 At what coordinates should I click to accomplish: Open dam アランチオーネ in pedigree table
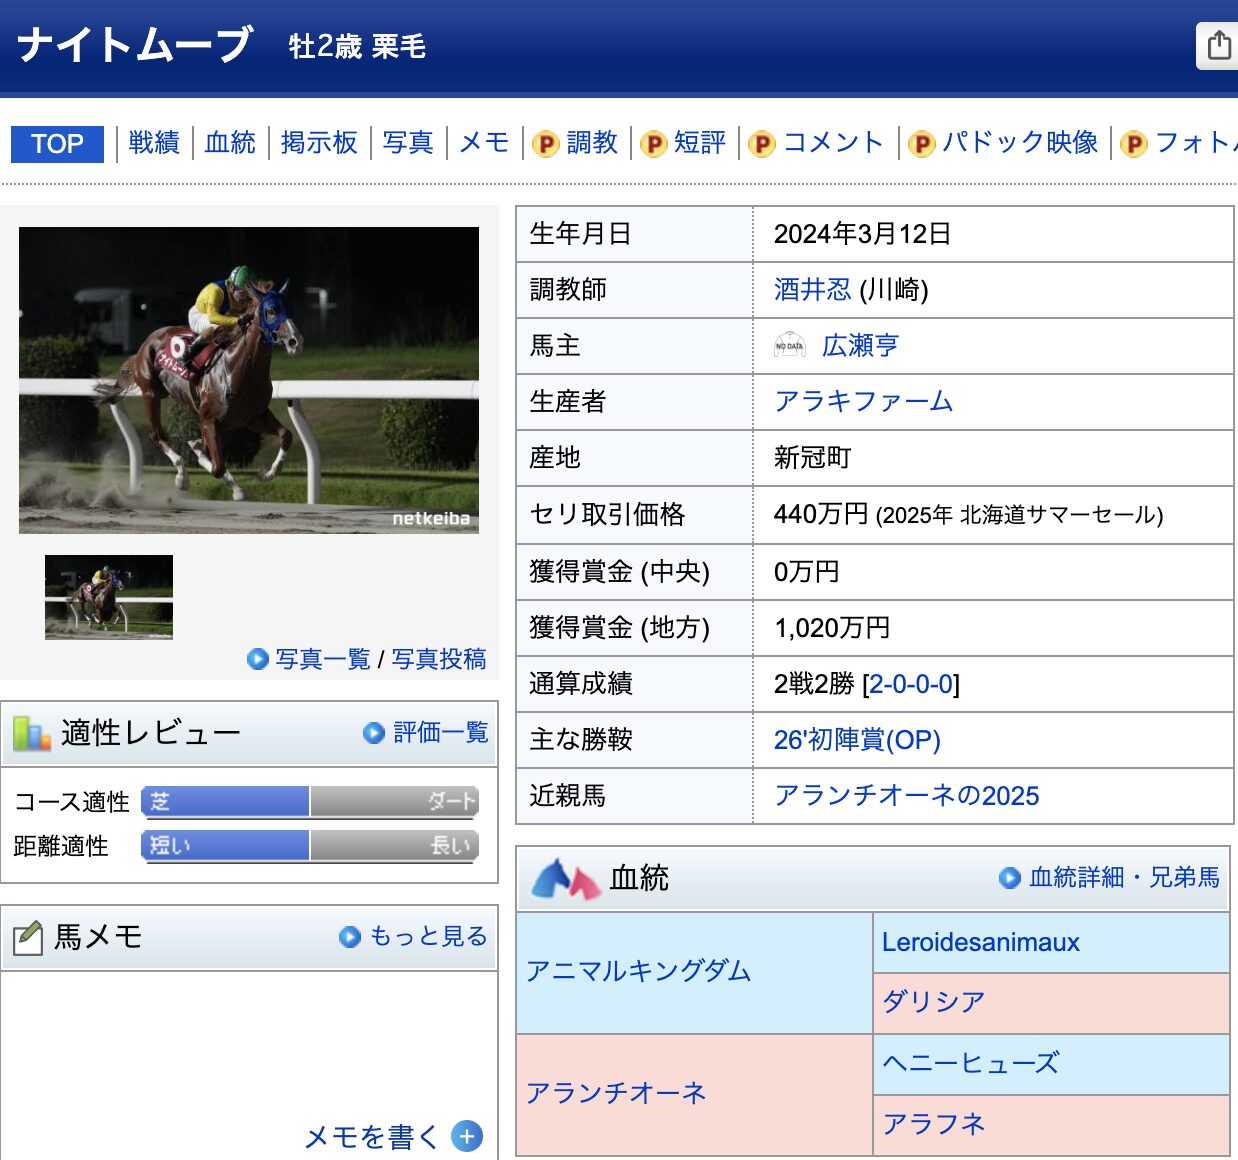tap(616, 1093)
